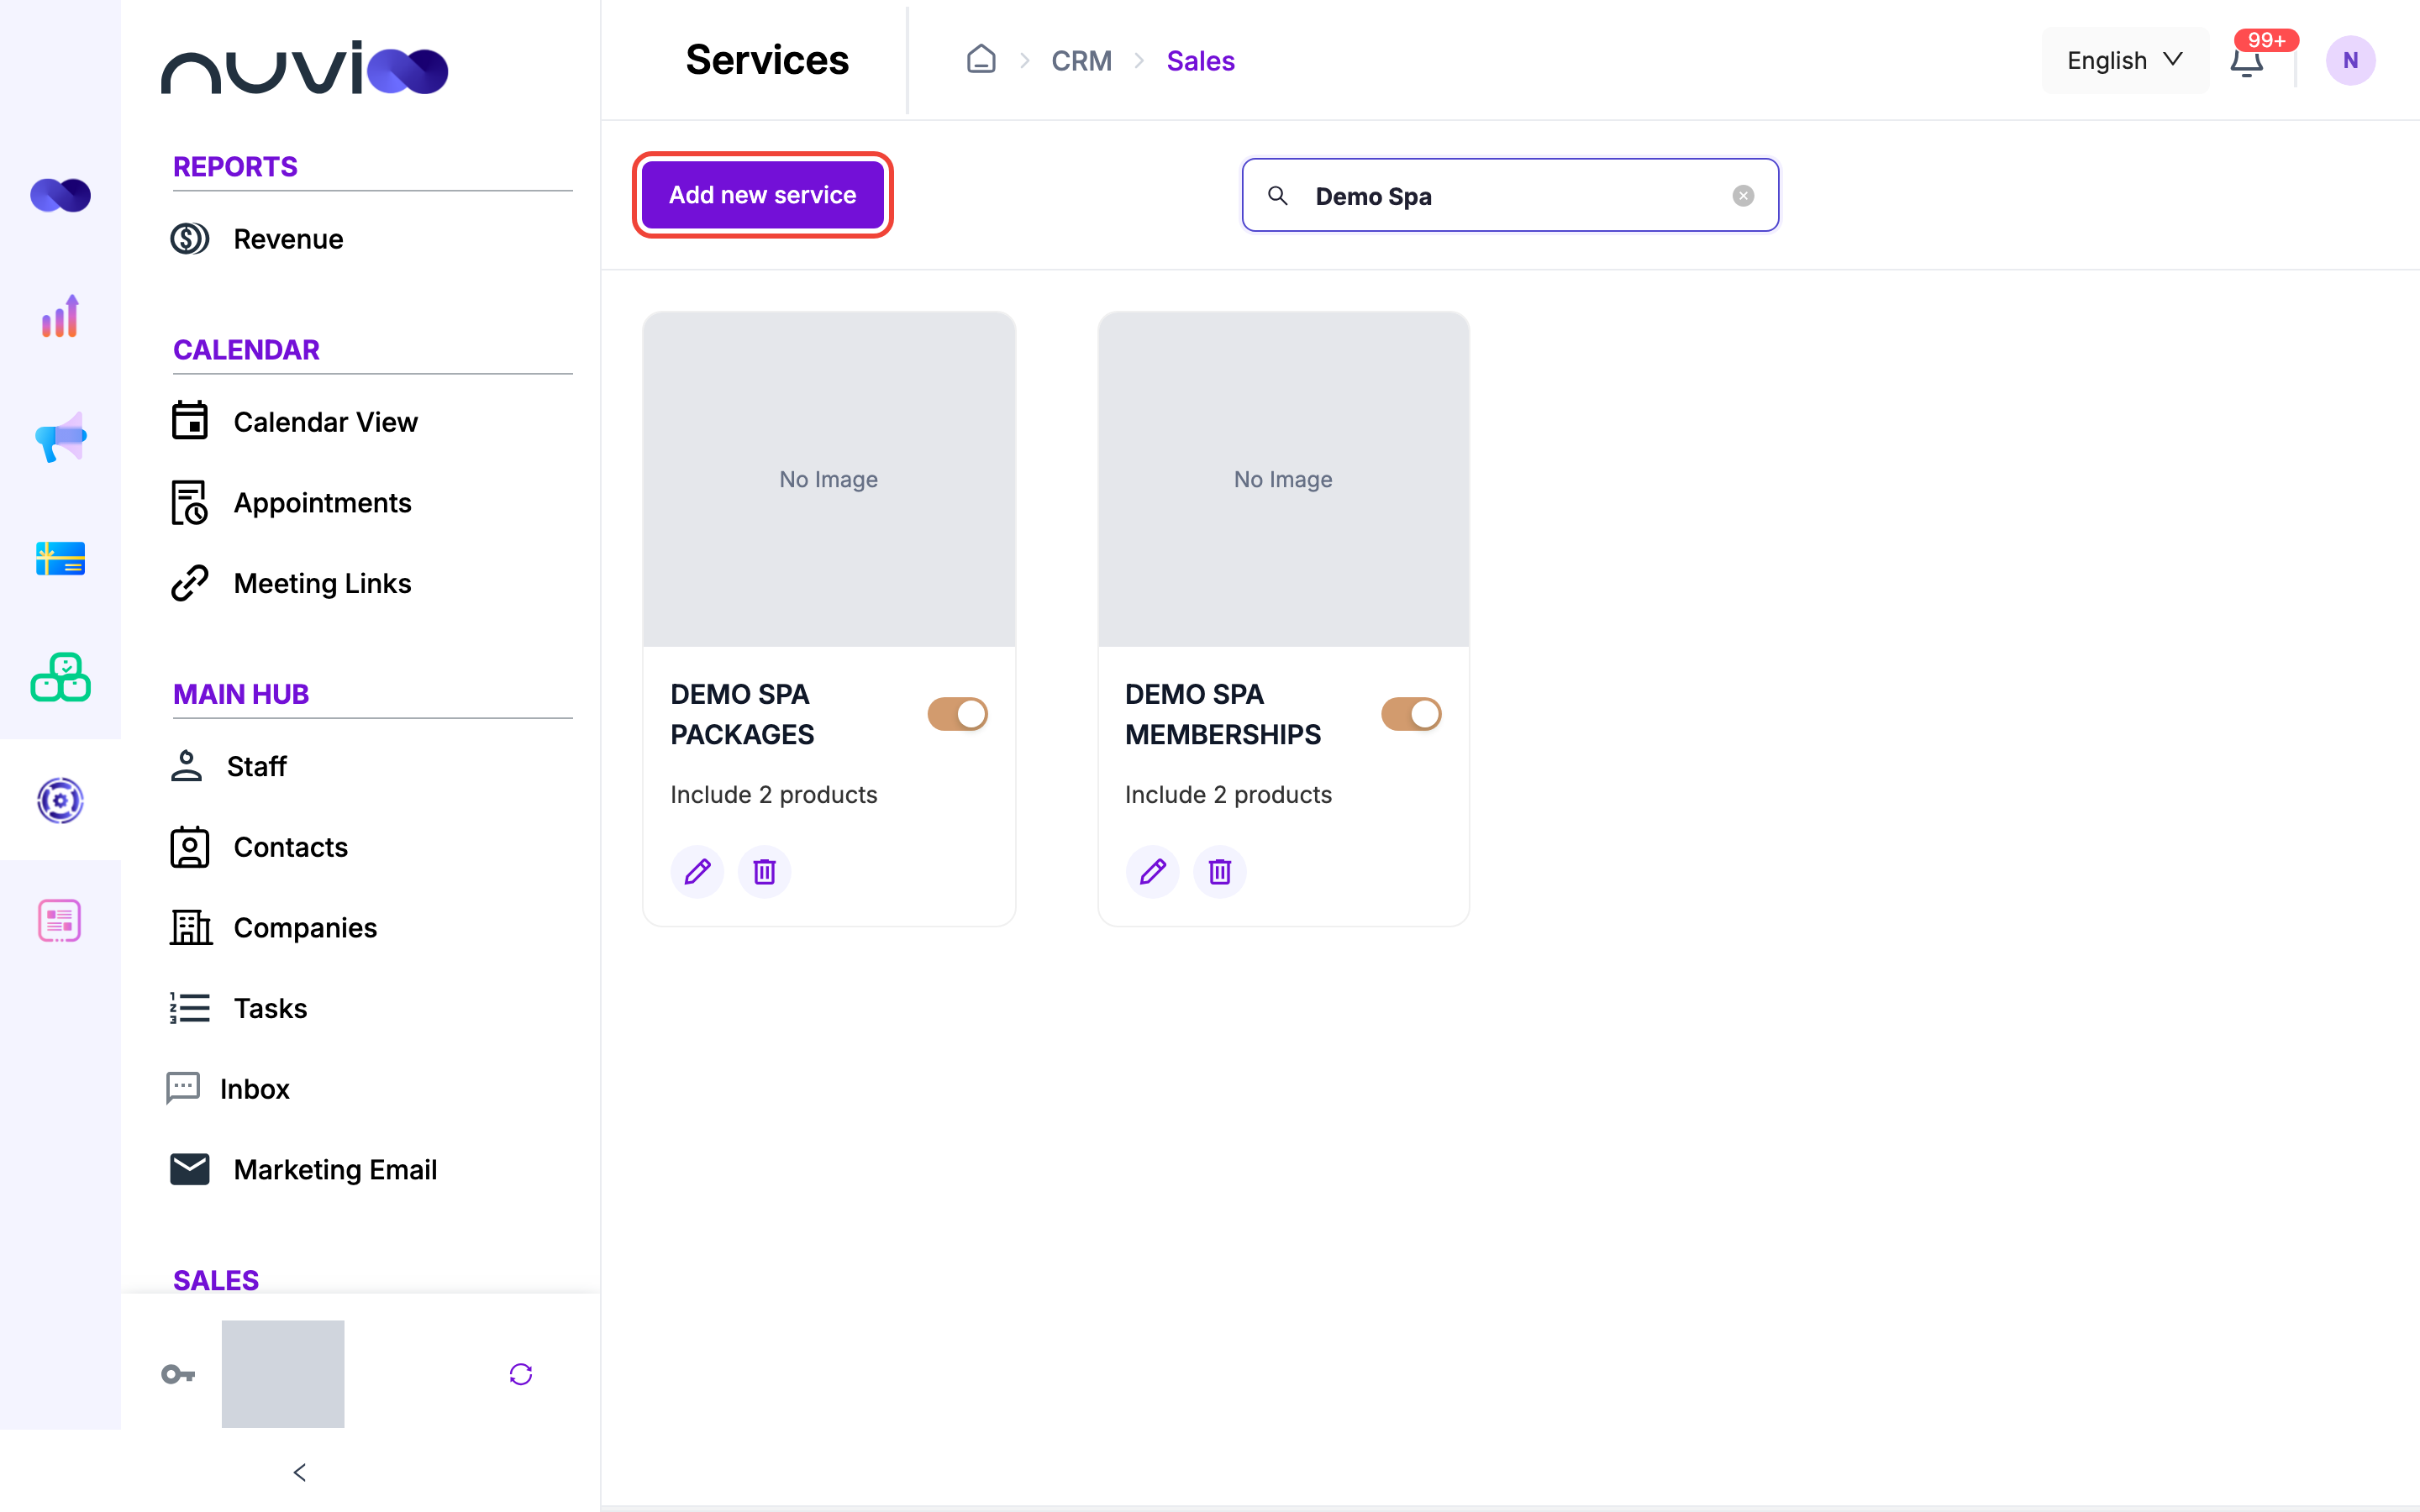Click the Nuvi logo in the header

point(304,68)
